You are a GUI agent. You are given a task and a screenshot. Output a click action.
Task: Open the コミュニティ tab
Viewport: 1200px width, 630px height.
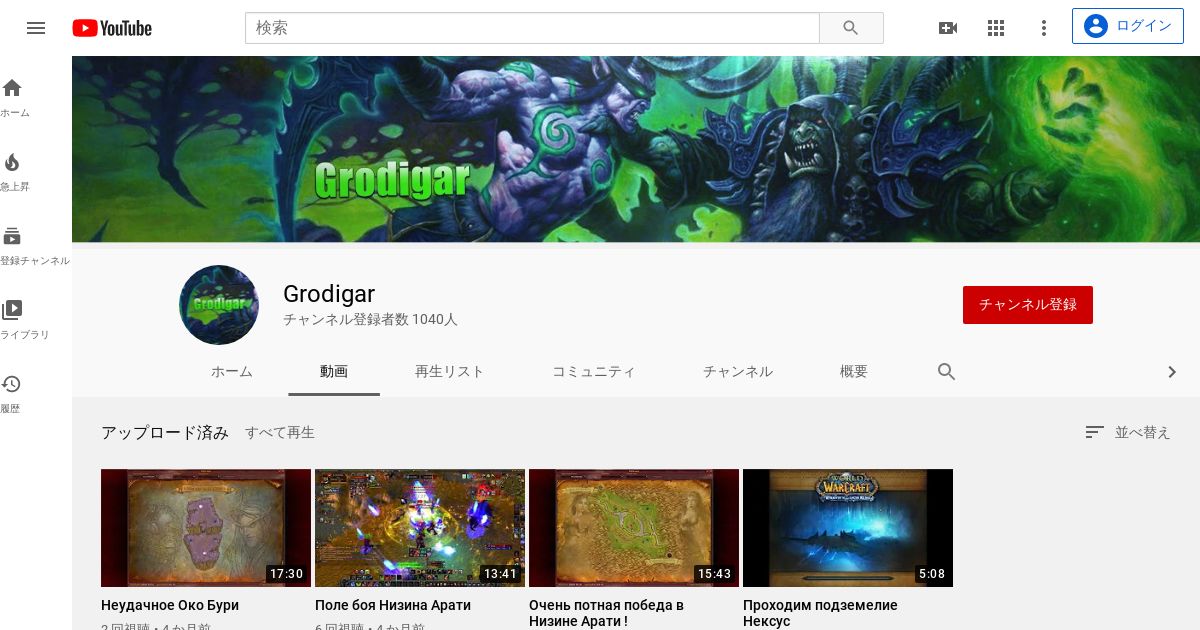coord(594,372)
